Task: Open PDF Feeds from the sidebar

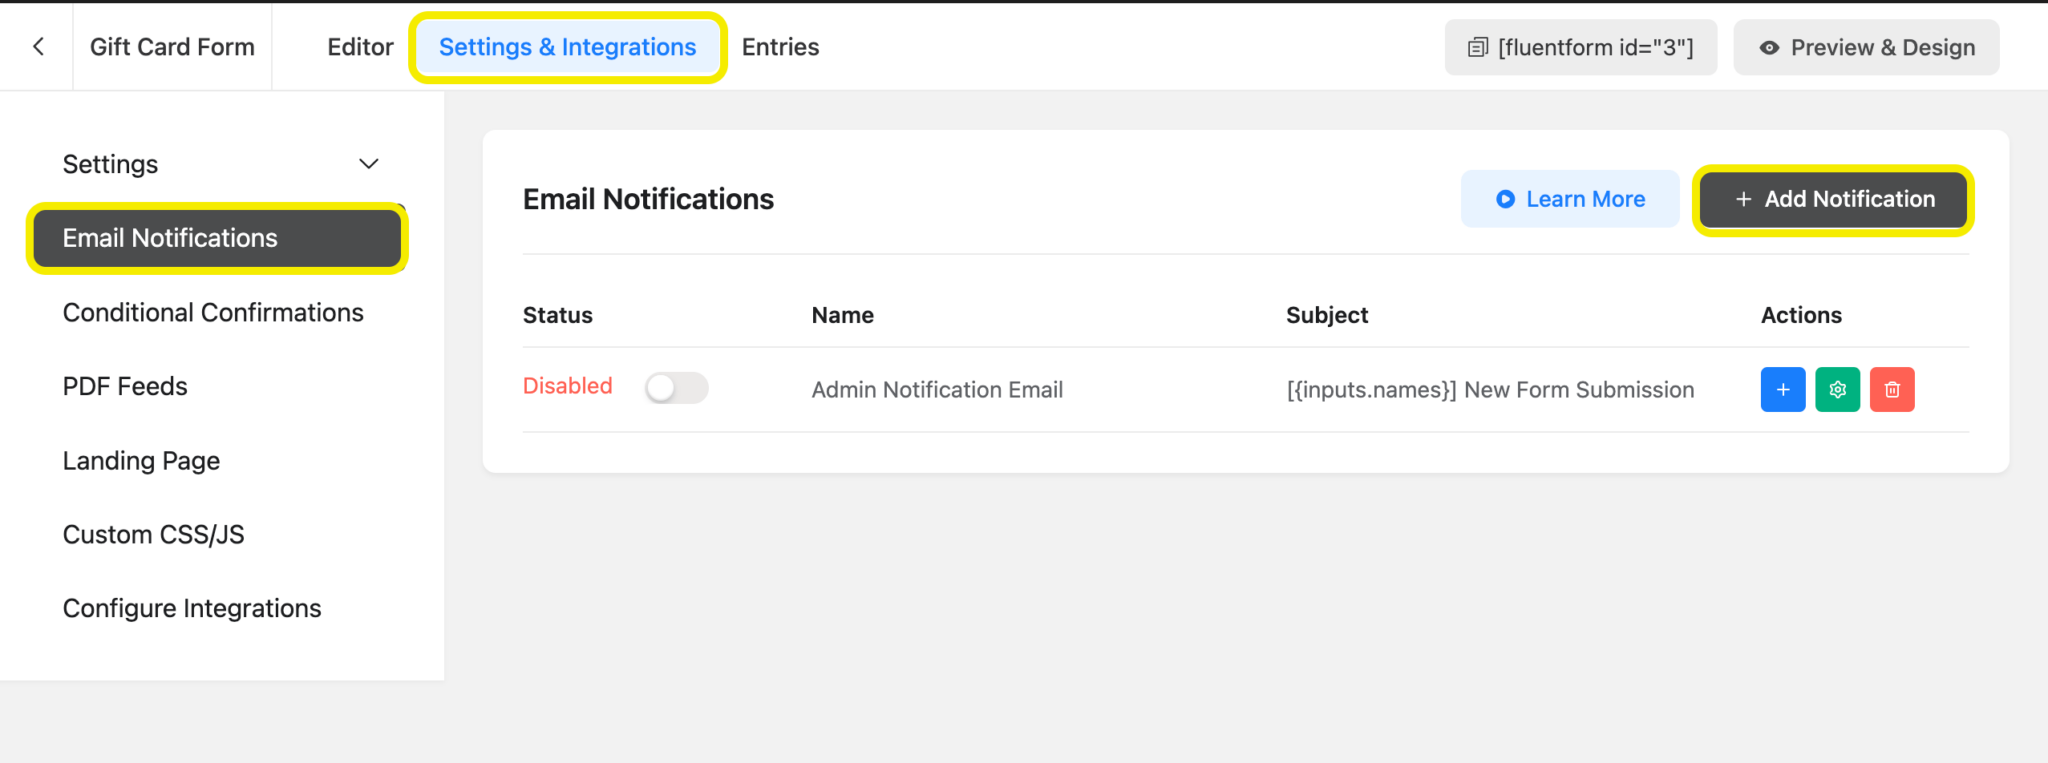Action: (125, 386)
